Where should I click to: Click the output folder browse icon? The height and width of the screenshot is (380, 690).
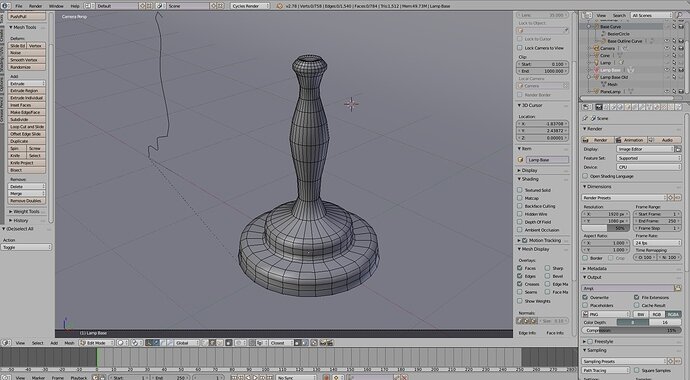[678, 288]
